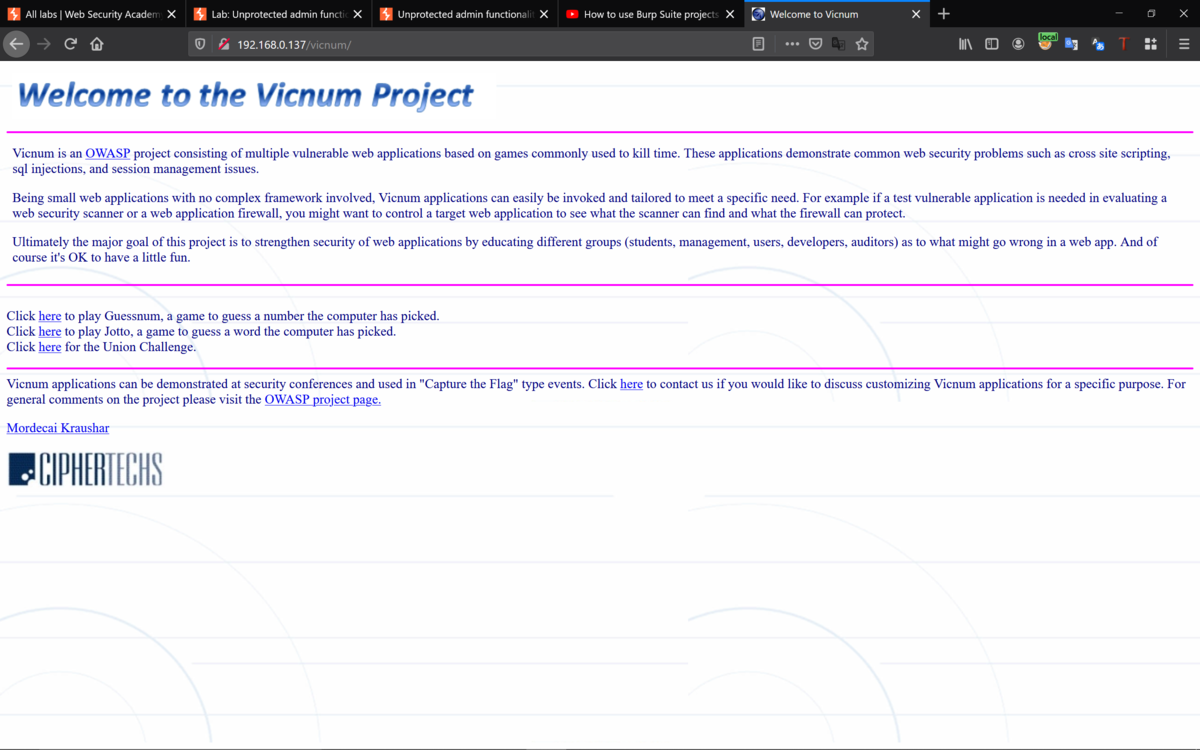This screenshot has height=750, width=1200.
Task: Open the OWASP link in intro paragraph
Action: 107,154
